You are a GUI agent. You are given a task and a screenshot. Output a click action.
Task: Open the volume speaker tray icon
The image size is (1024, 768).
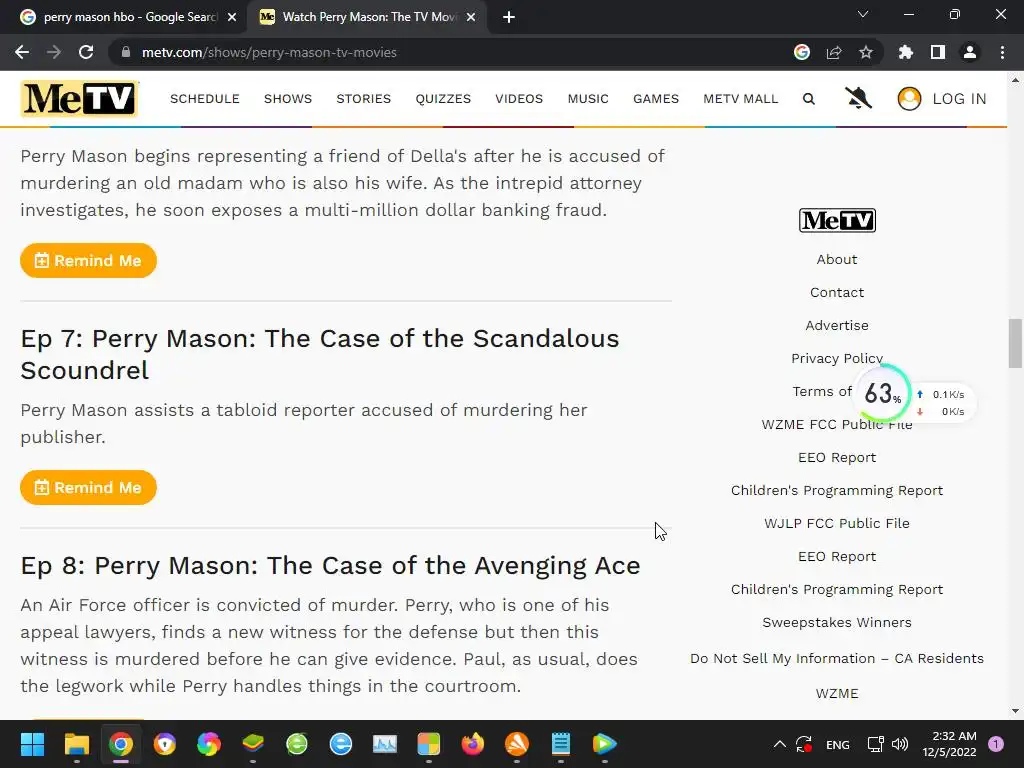click(900, 744)
